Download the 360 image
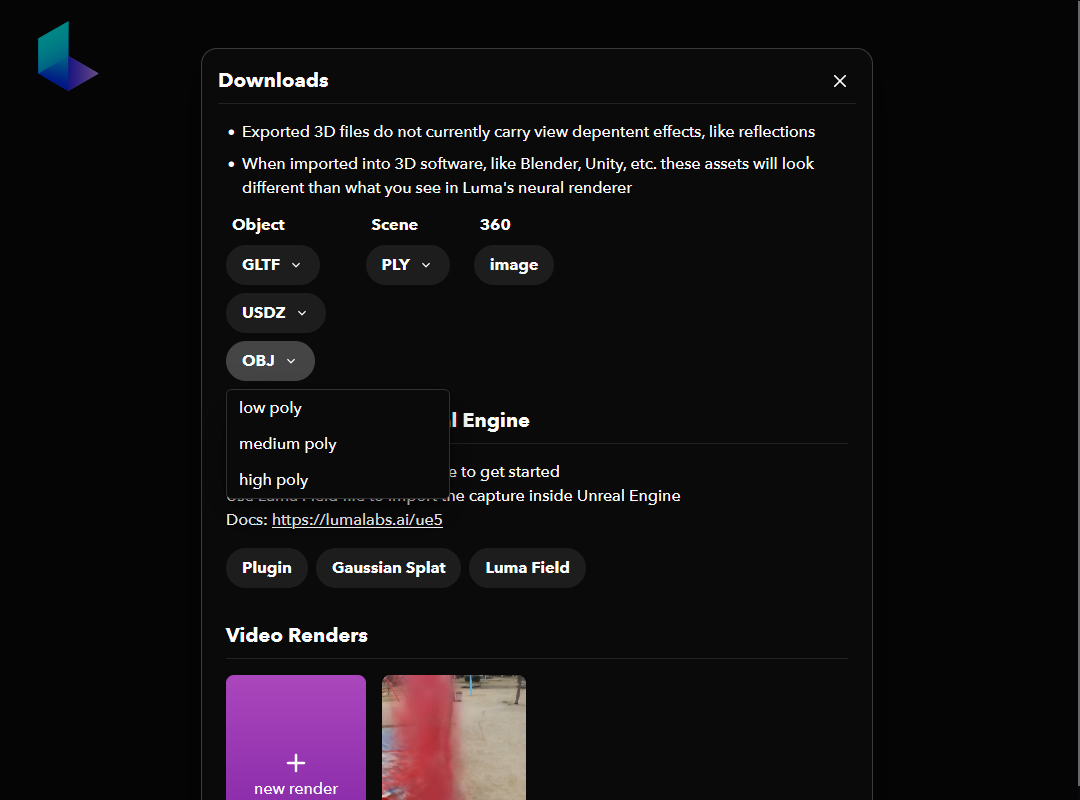 (x=514, y=265)
